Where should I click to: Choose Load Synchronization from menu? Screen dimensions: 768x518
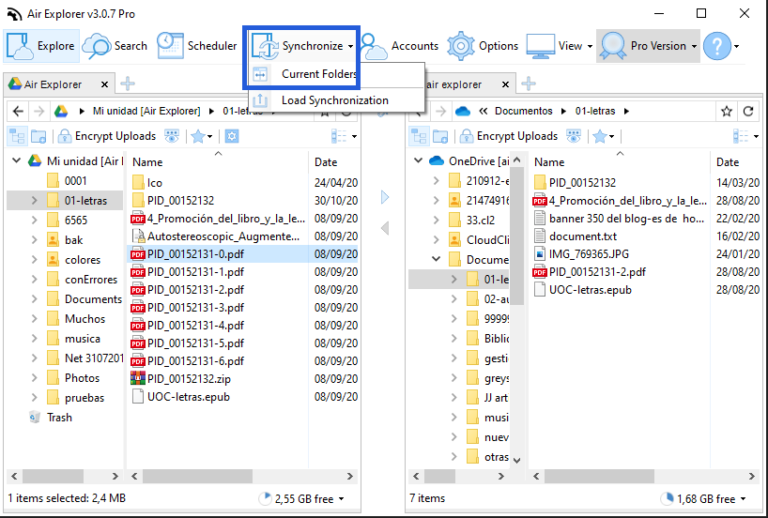click(334, 100)
